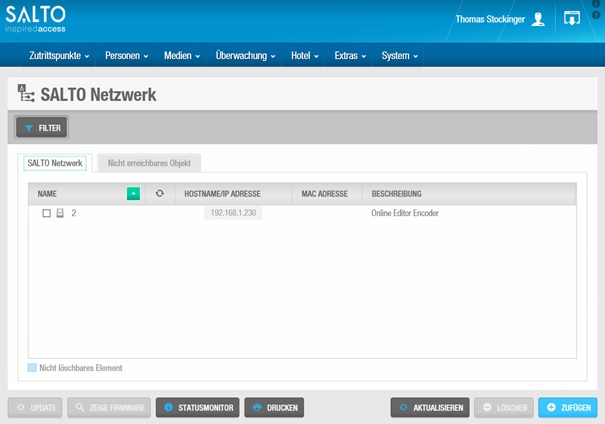
Task: Open the info icon at the top right corner
Action: tap(595, 3)
